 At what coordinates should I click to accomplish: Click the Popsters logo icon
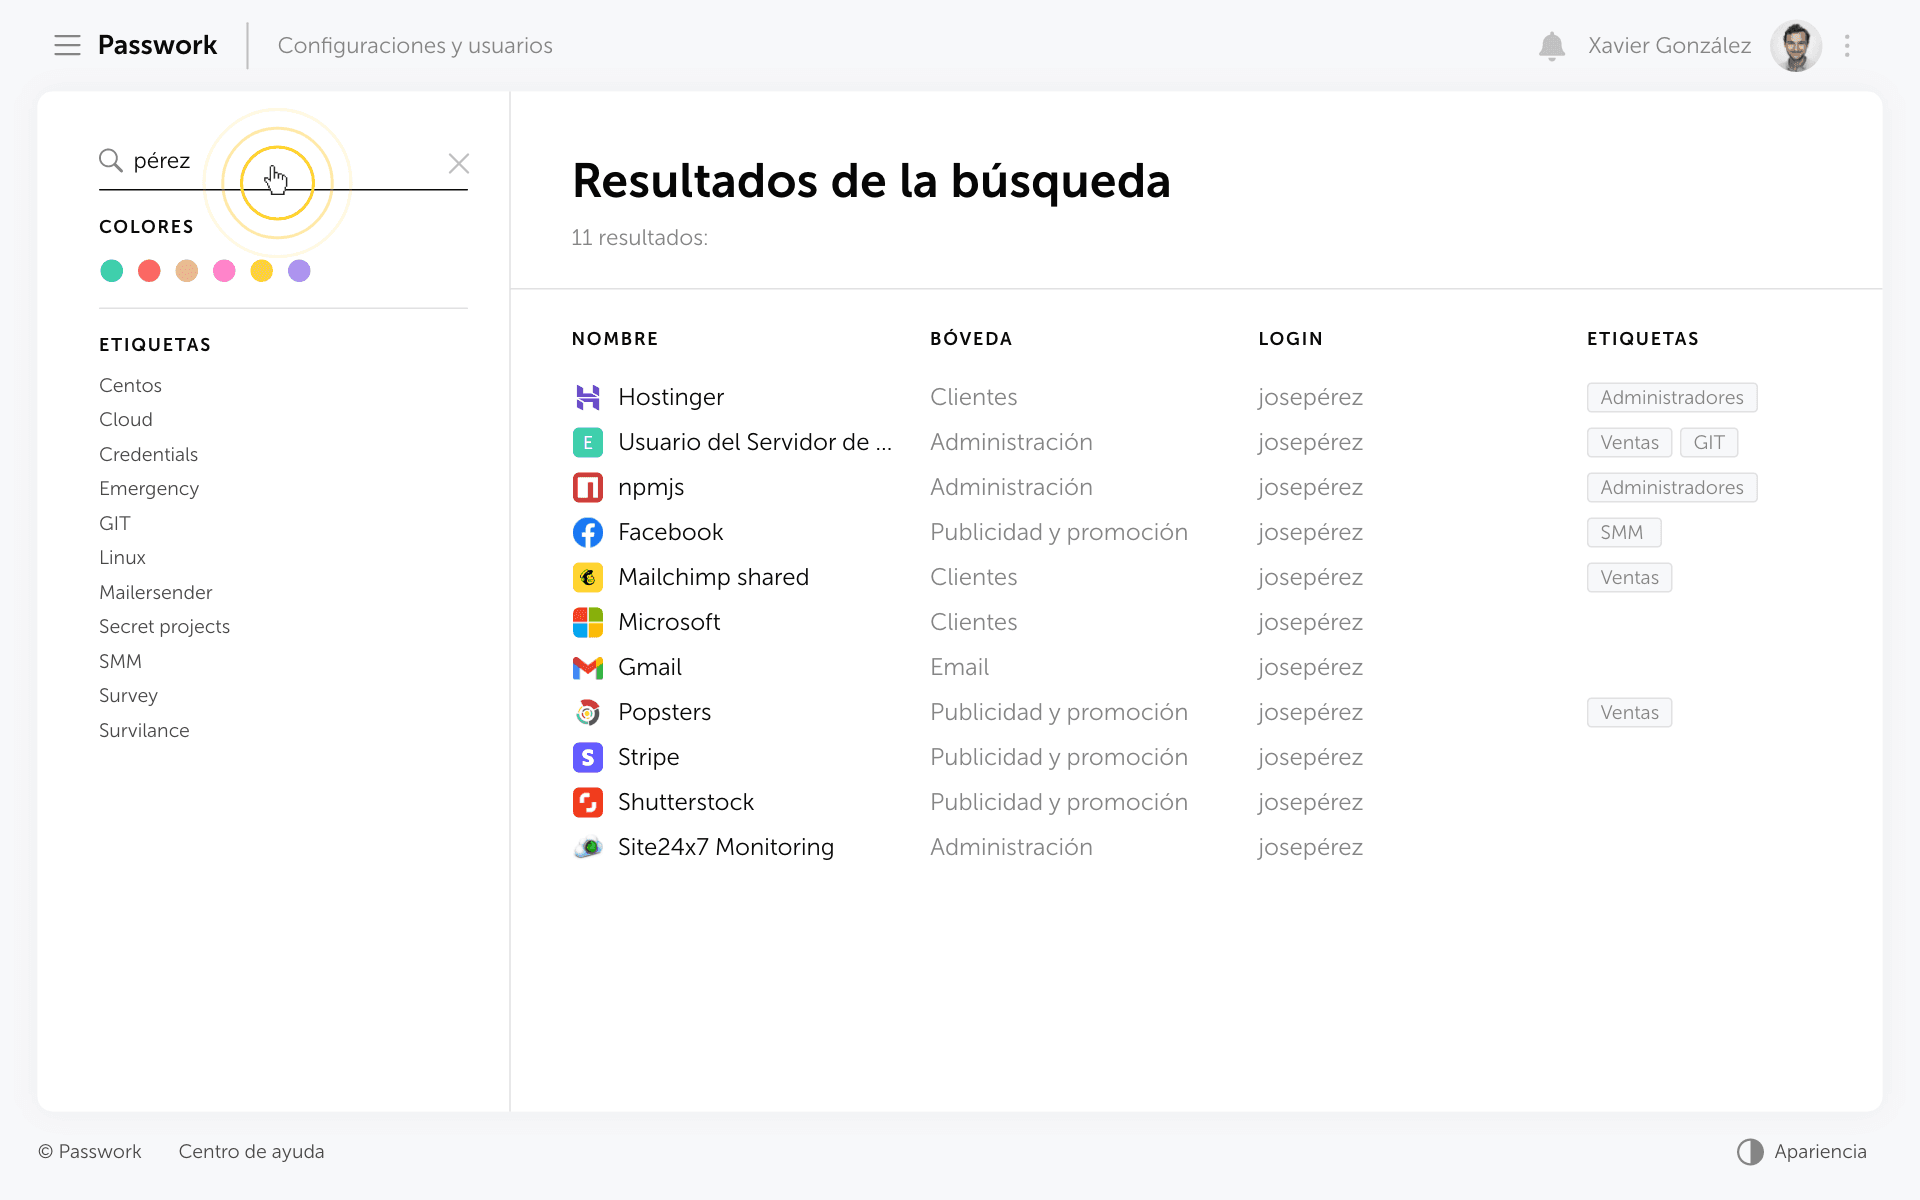tap(588, 712)
